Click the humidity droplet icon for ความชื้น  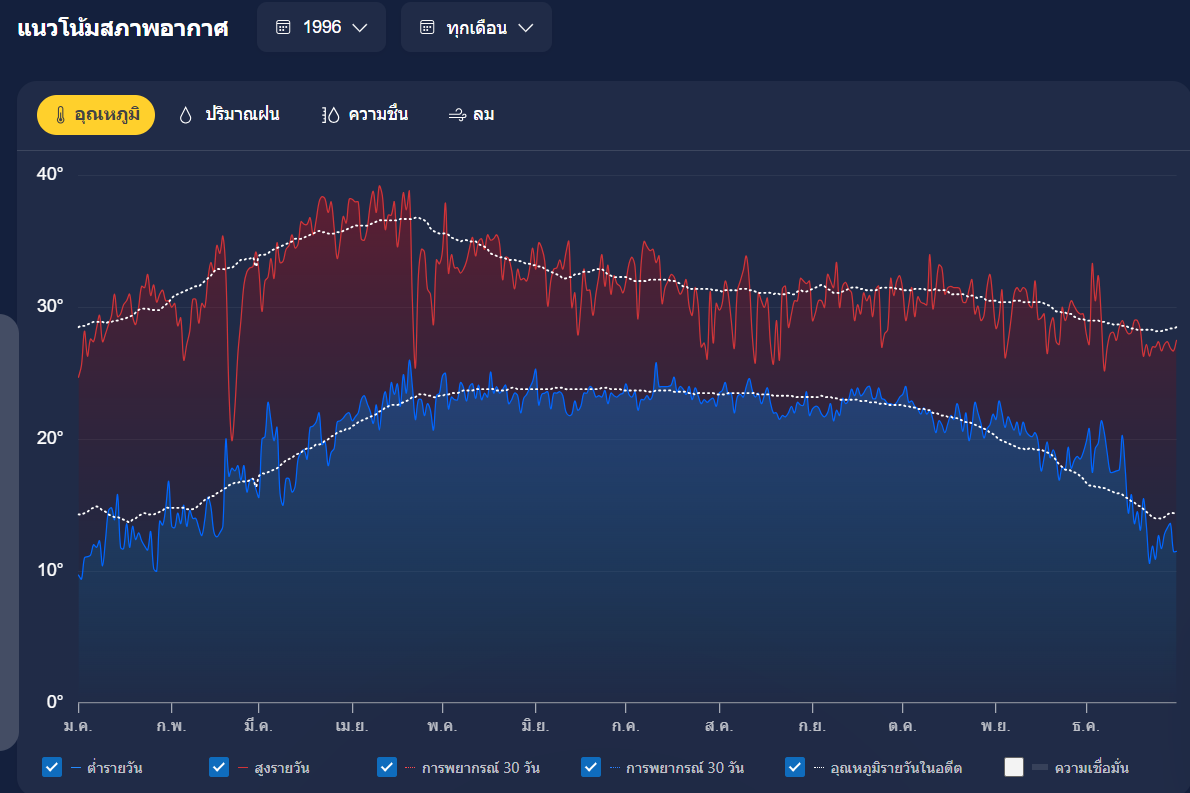[x=331, y=115]
